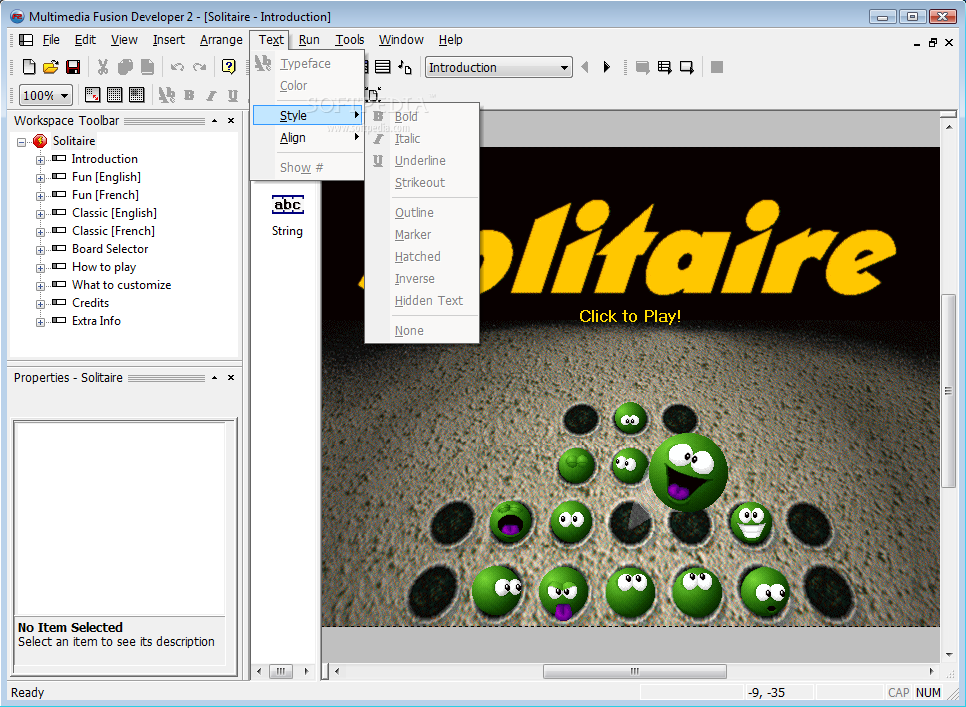This screenshot has width=966, height=707.
Task: Close the Properties - Solitaire panel
Action: (x=231, y=378)
